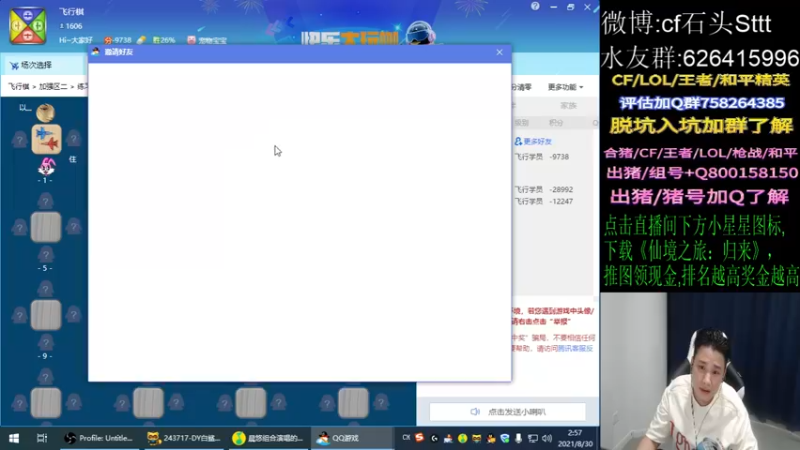Take the bottom empty seat at table 9
Viewport: 800px width, 450px height.
[45, 342]
